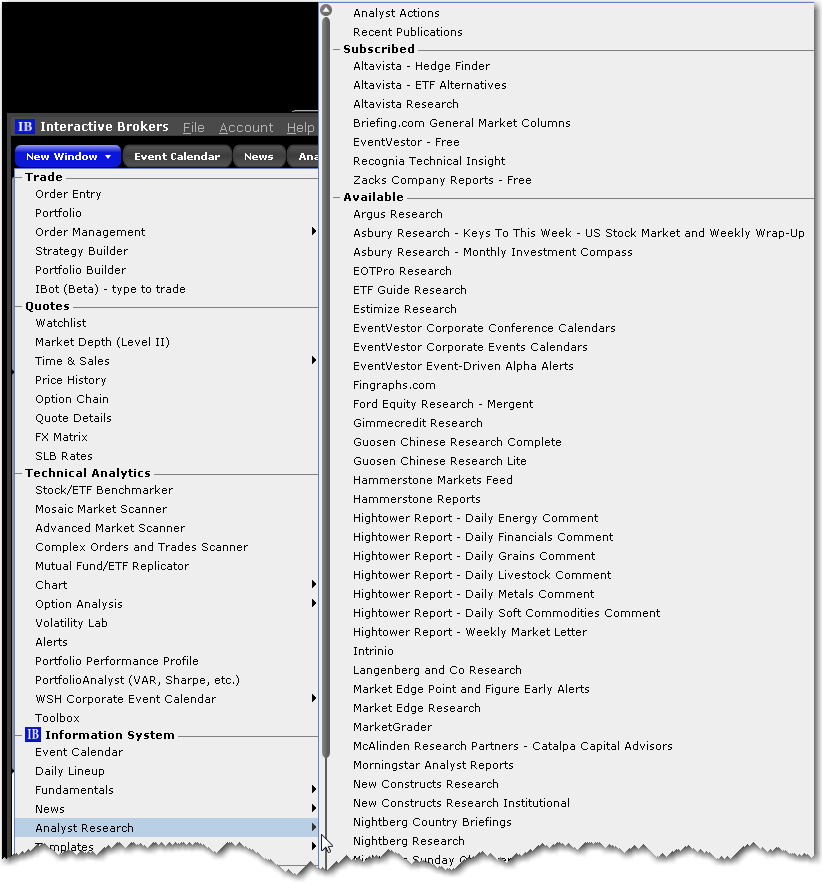
Task: Select Morningstar Analyst Reports
Action: click(433, 765)
